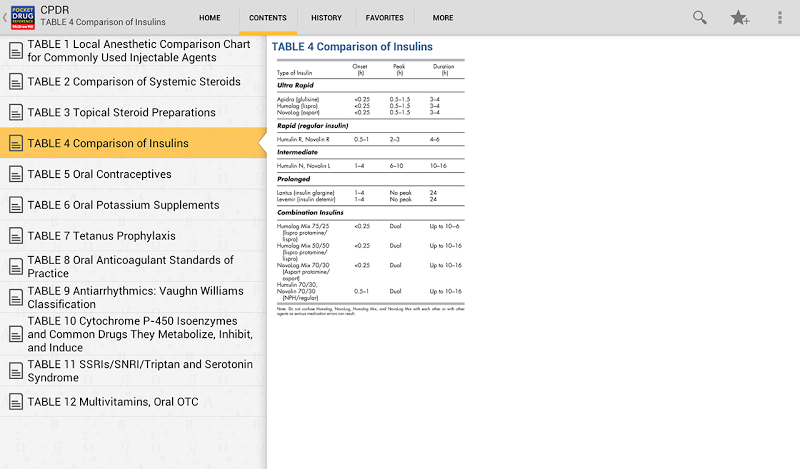Click document icon beside TABLE 10 Cytochrome P-450
Viewport: 800px width, 469px height.
tap(16, 334)
